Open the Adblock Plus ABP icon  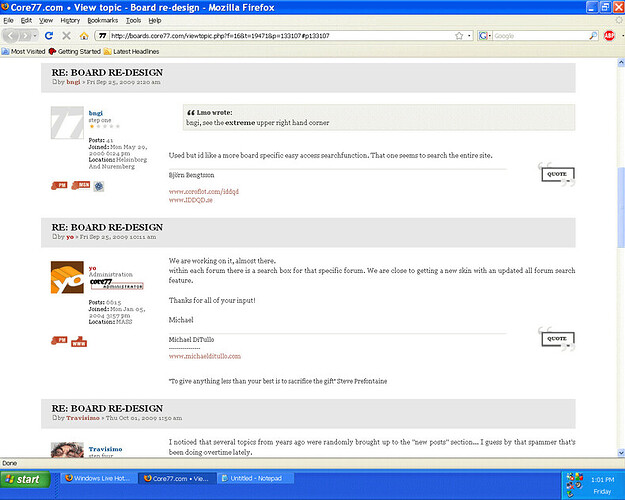[x=609, y=36]
